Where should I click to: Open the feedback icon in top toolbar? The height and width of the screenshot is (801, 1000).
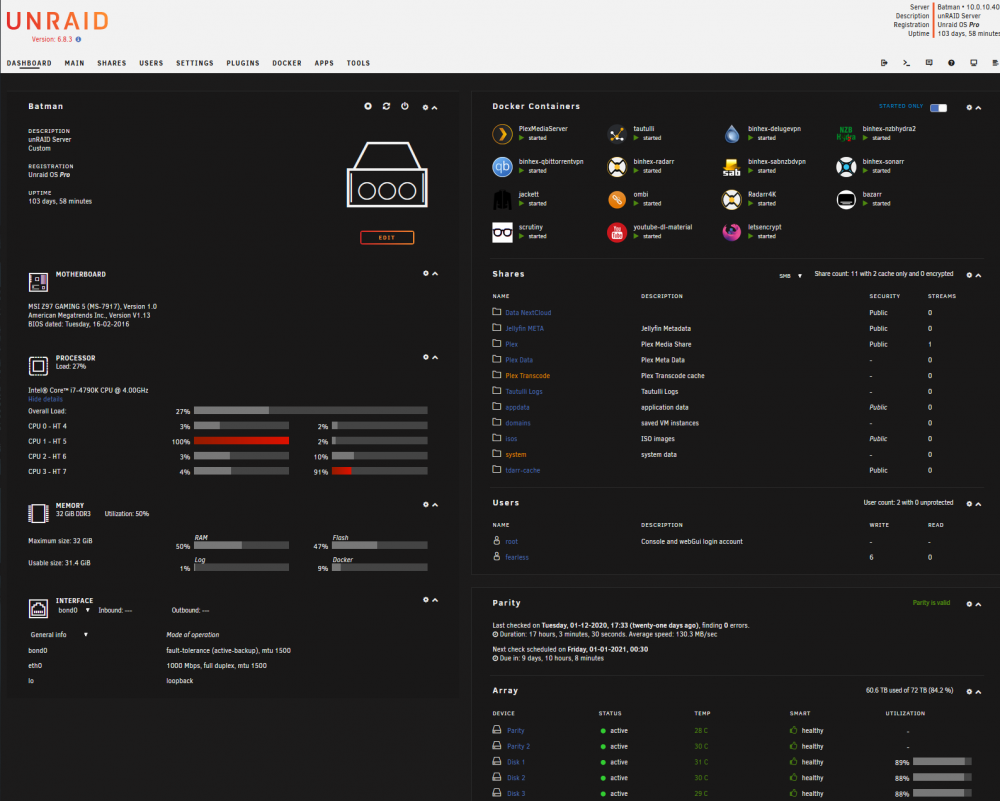pos(929,62)
